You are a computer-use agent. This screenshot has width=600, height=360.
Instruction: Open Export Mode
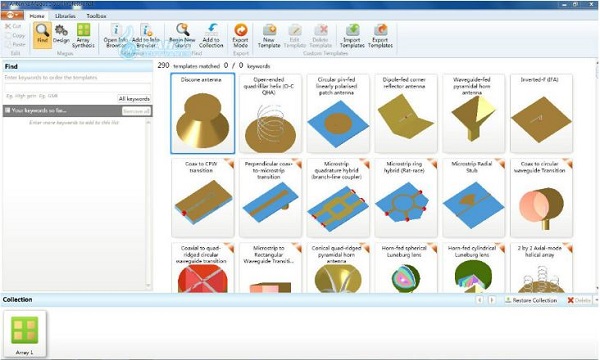[x=240, y=35]
